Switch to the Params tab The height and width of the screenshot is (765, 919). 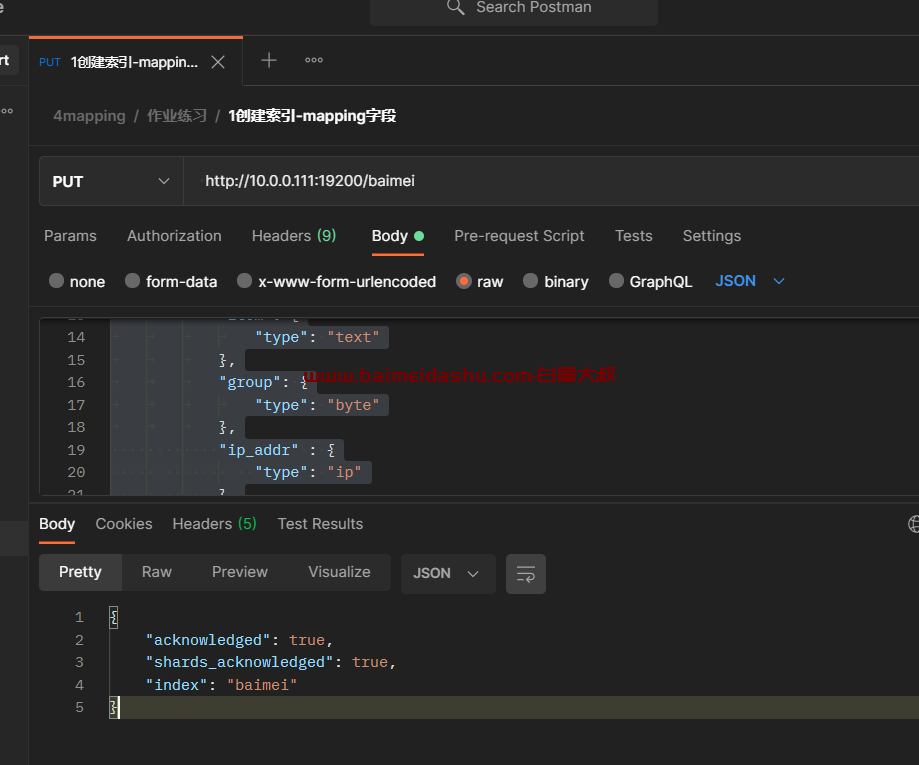pyautogui.click(x=70, y=236)
